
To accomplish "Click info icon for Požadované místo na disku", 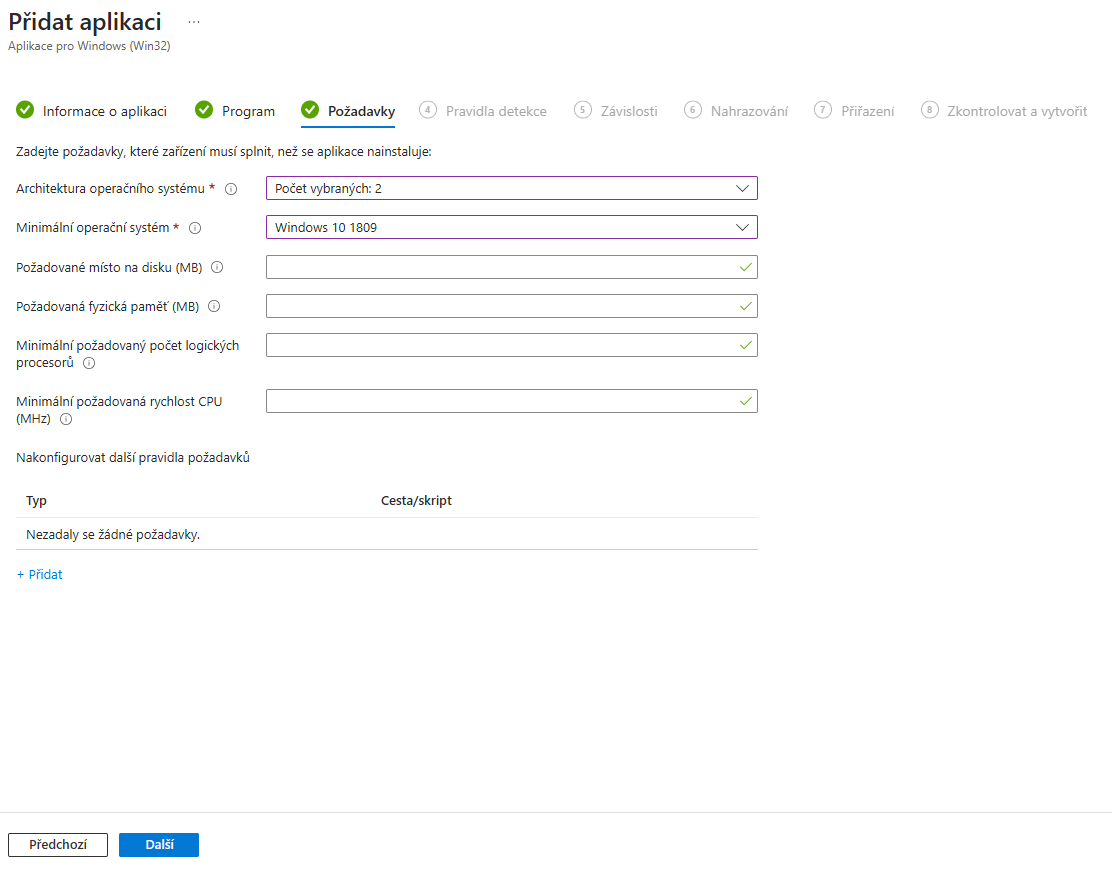I will [x=218, y=267].
